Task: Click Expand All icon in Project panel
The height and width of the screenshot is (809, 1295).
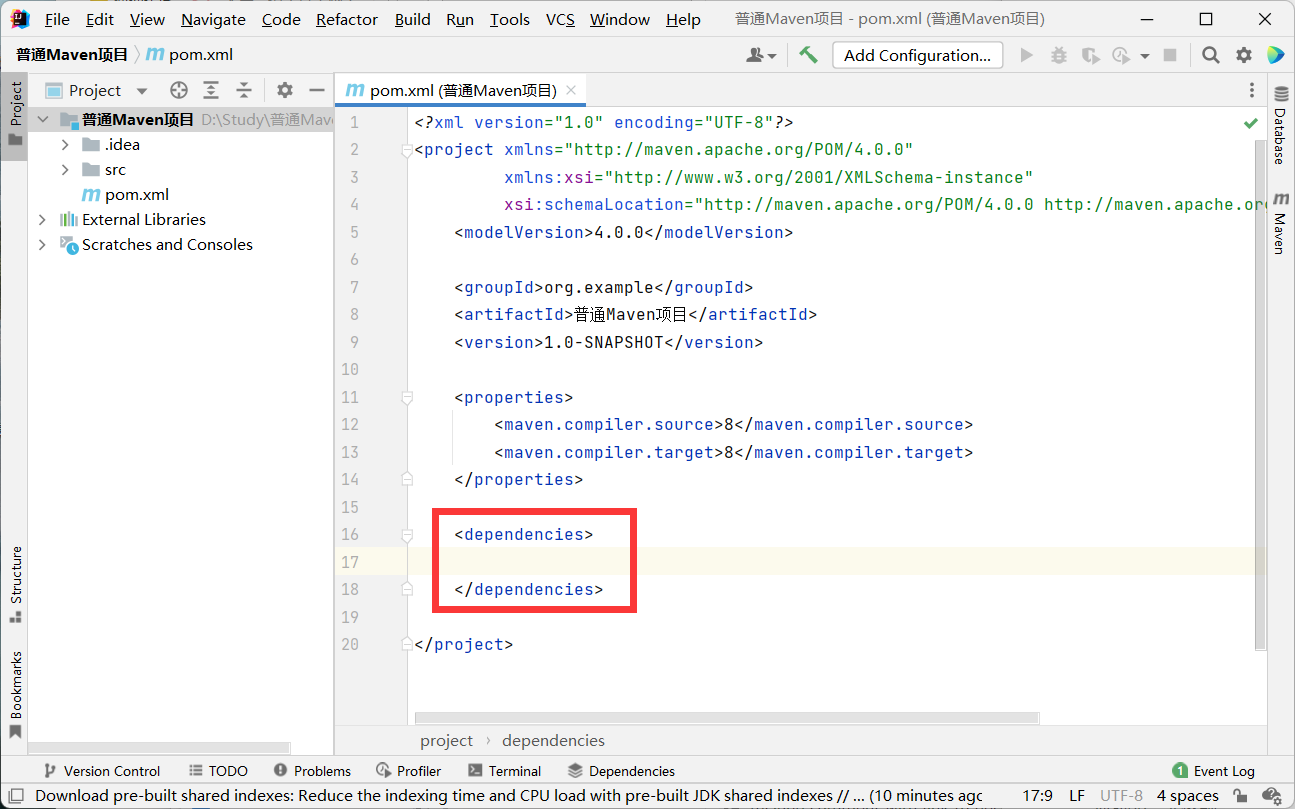Action: [211, 90]
